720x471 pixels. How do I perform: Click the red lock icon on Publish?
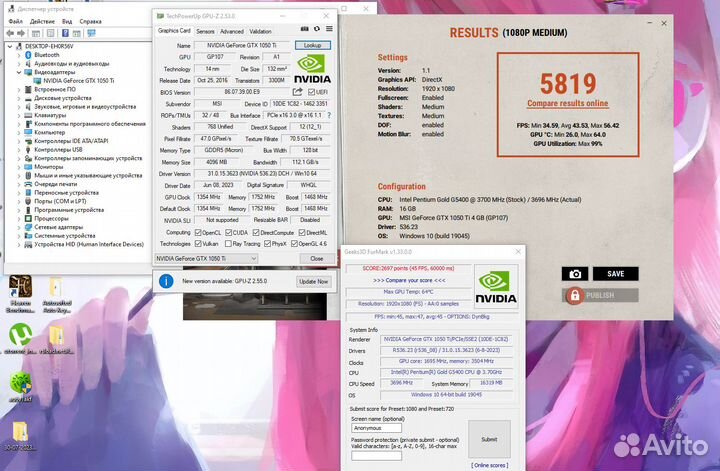[x=574, y=295]
